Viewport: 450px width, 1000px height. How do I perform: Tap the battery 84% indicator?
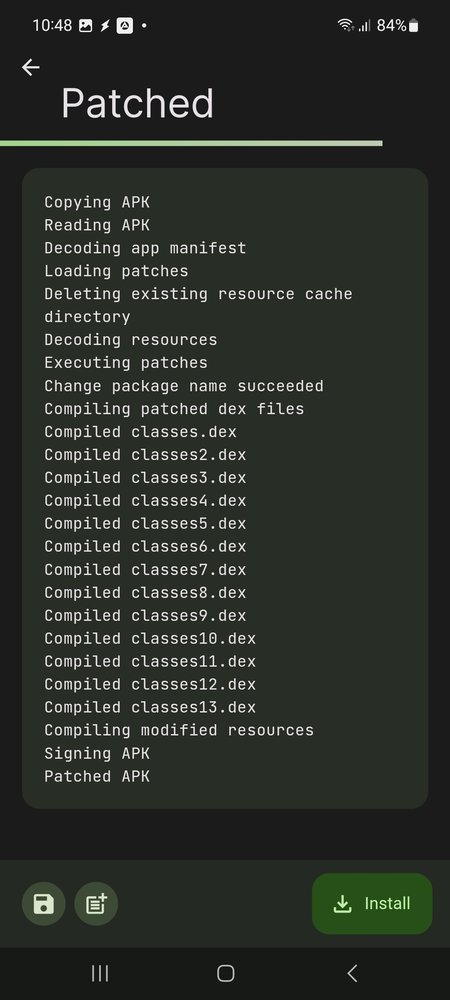point(398,26)
